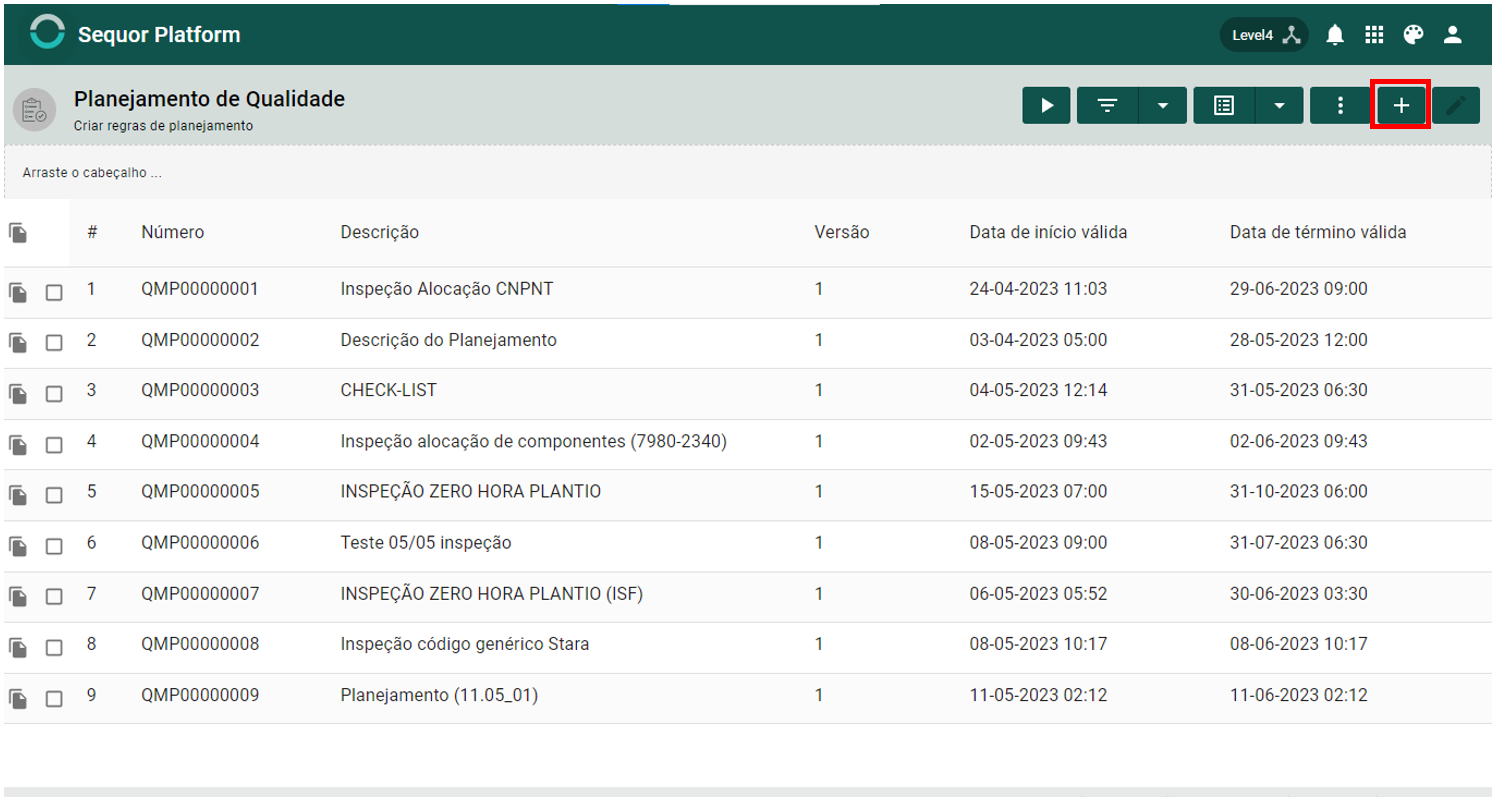Check the box for row QMP00000005
1501x804 pixels.
tap(54, 495)
